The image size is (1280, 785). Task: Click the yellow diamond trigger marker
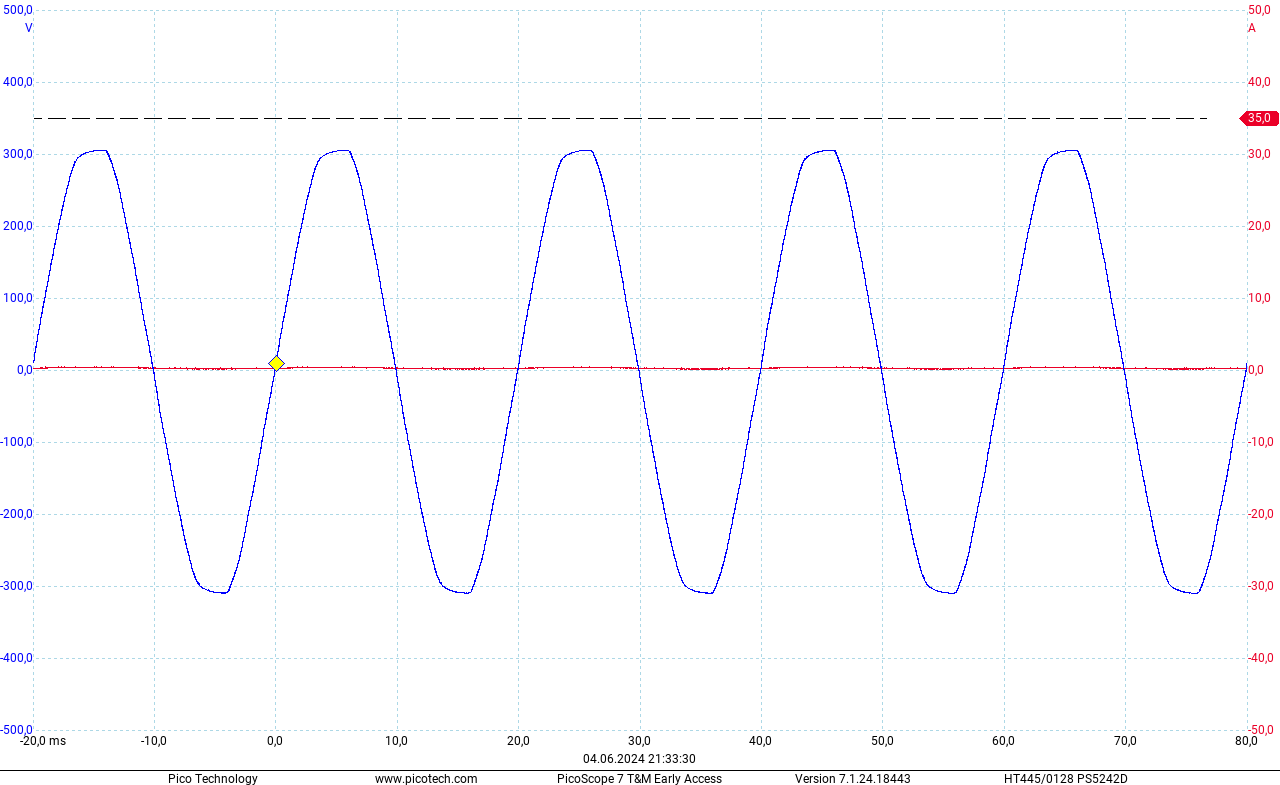click(276, 363)
